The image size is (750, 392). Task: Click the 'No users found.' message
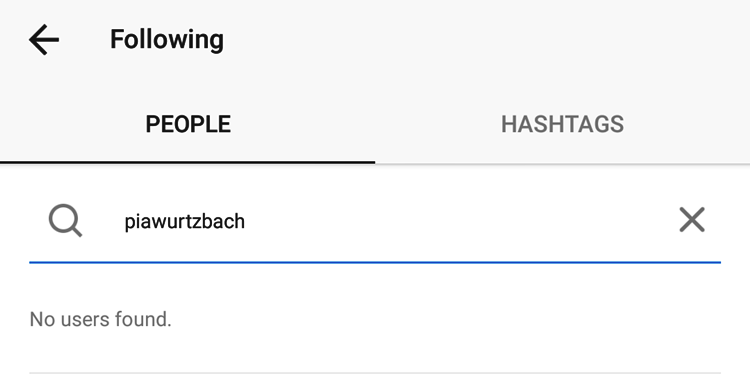click(x=100, y=319)
